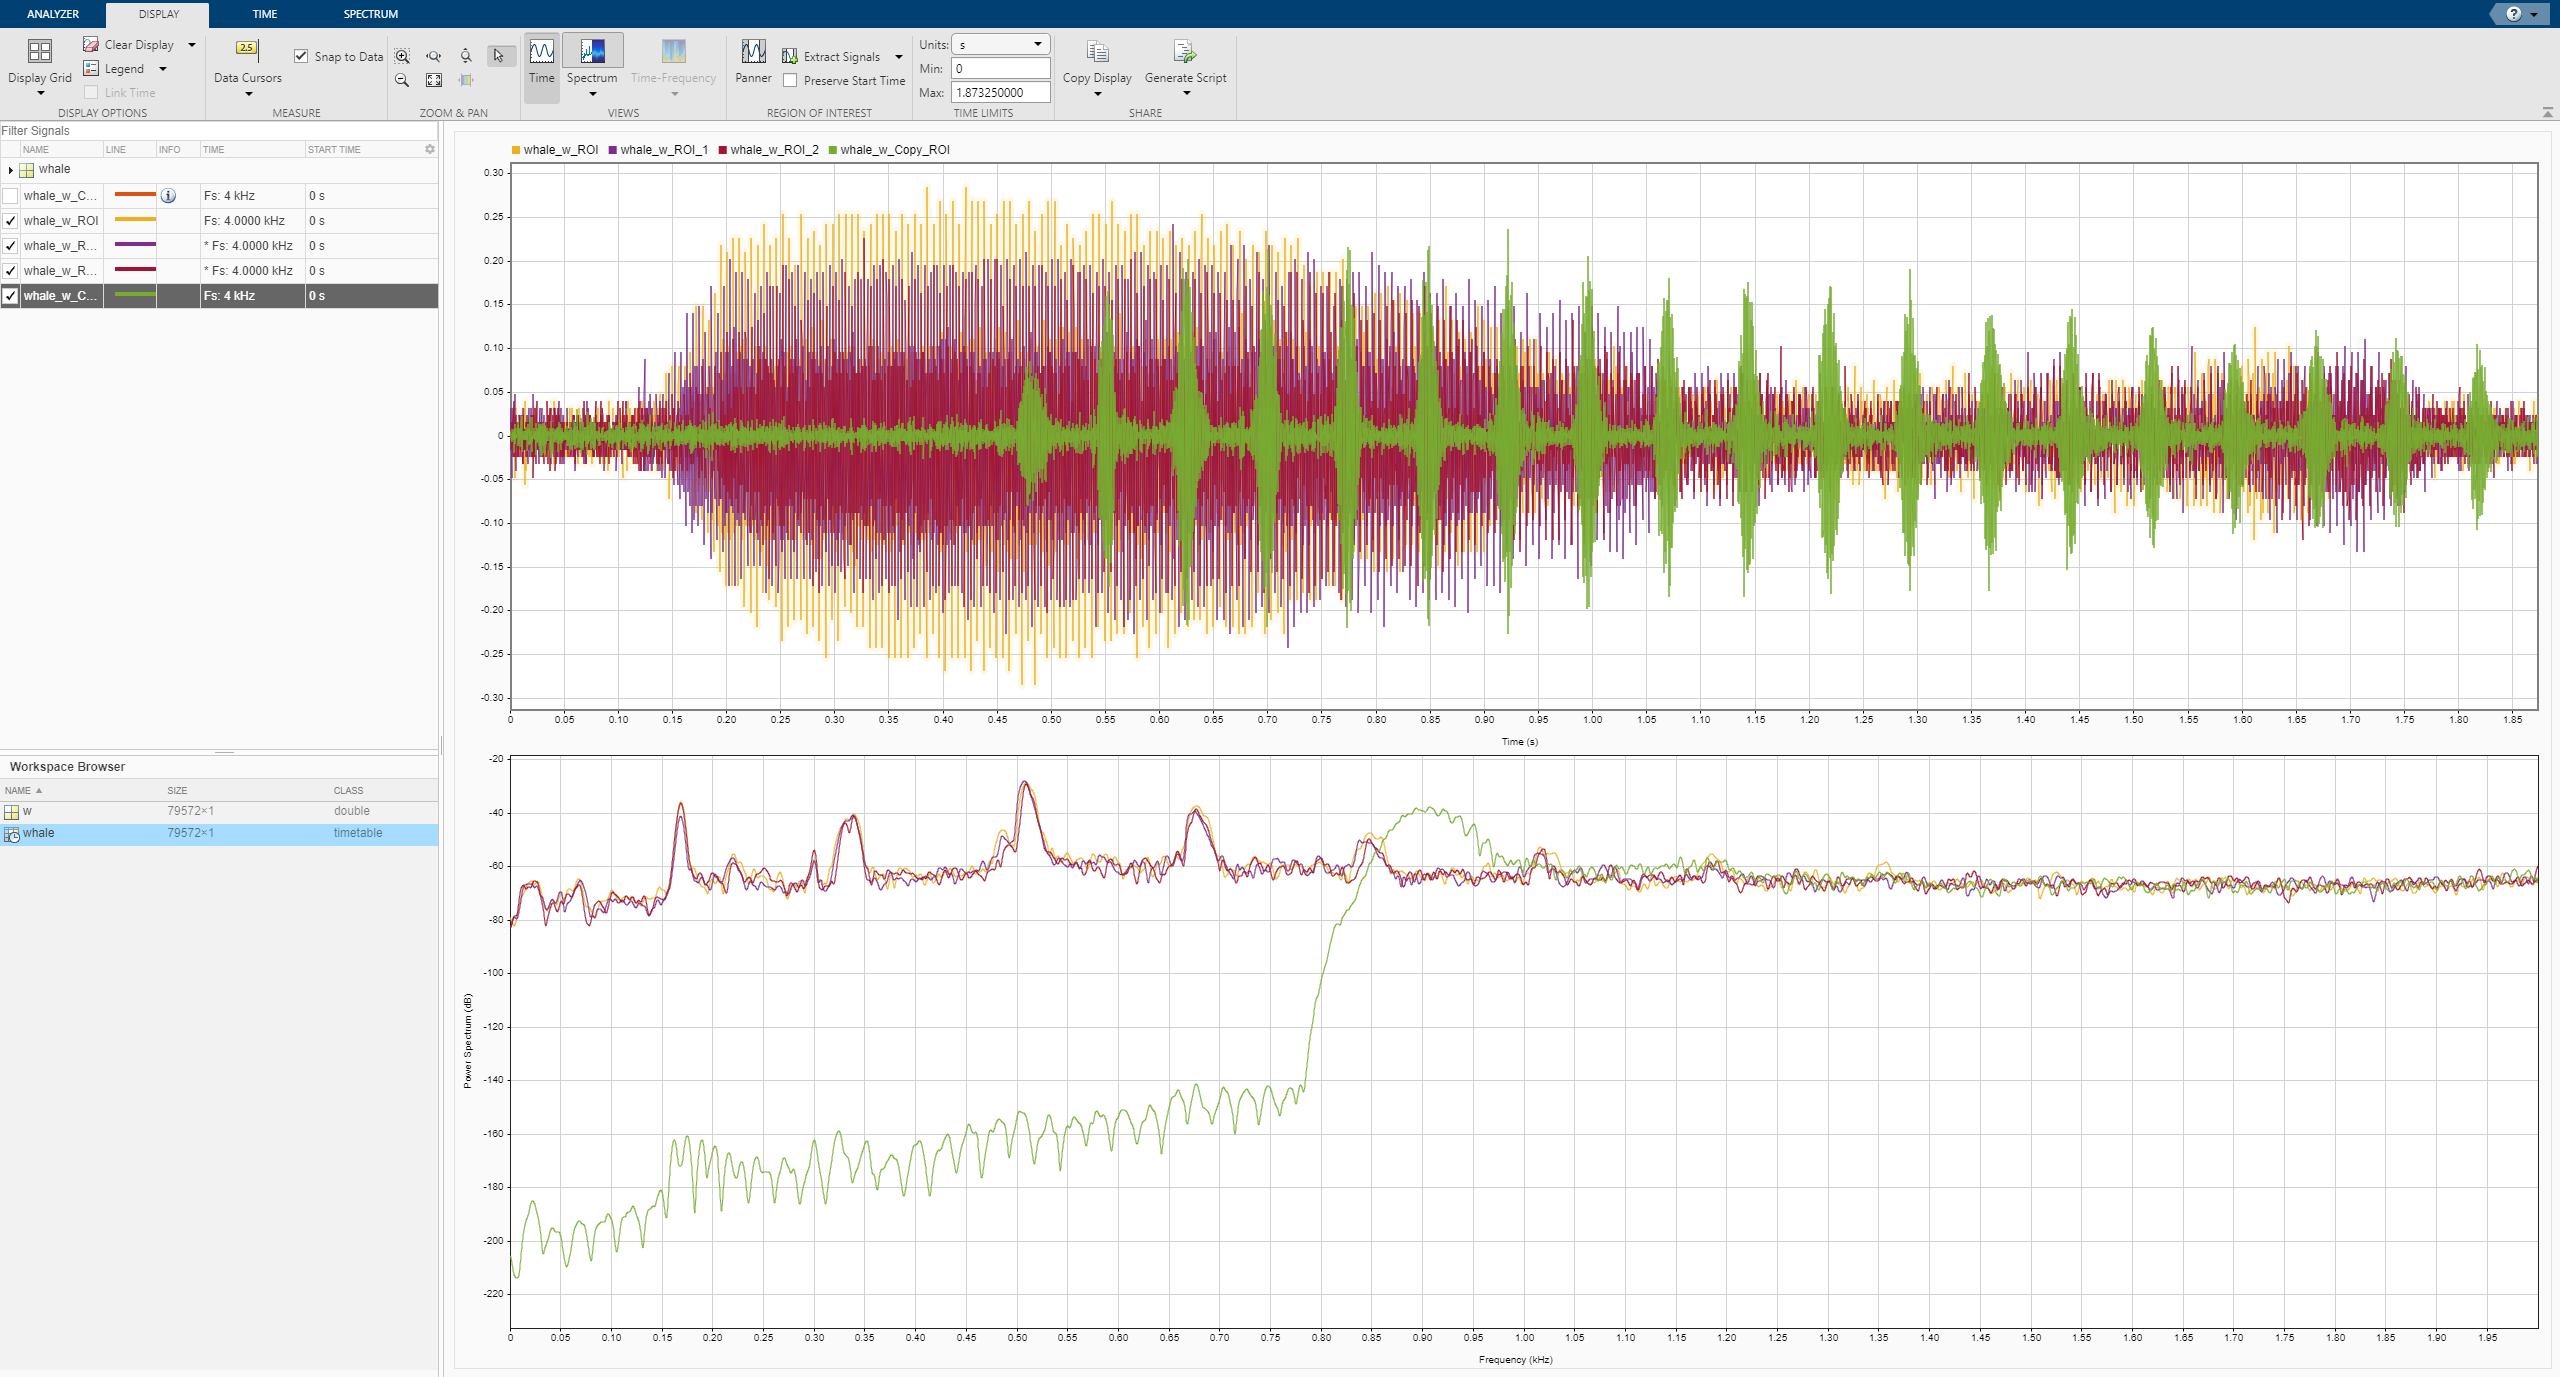Click Extract Signals button
This screenshot has height=1377, width=2560.
(x=831, y=57)
